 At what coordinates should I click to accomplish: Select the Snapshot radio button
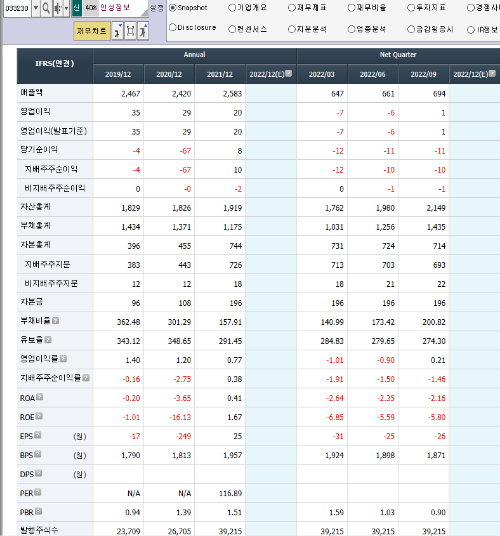[x=173, y=8]
